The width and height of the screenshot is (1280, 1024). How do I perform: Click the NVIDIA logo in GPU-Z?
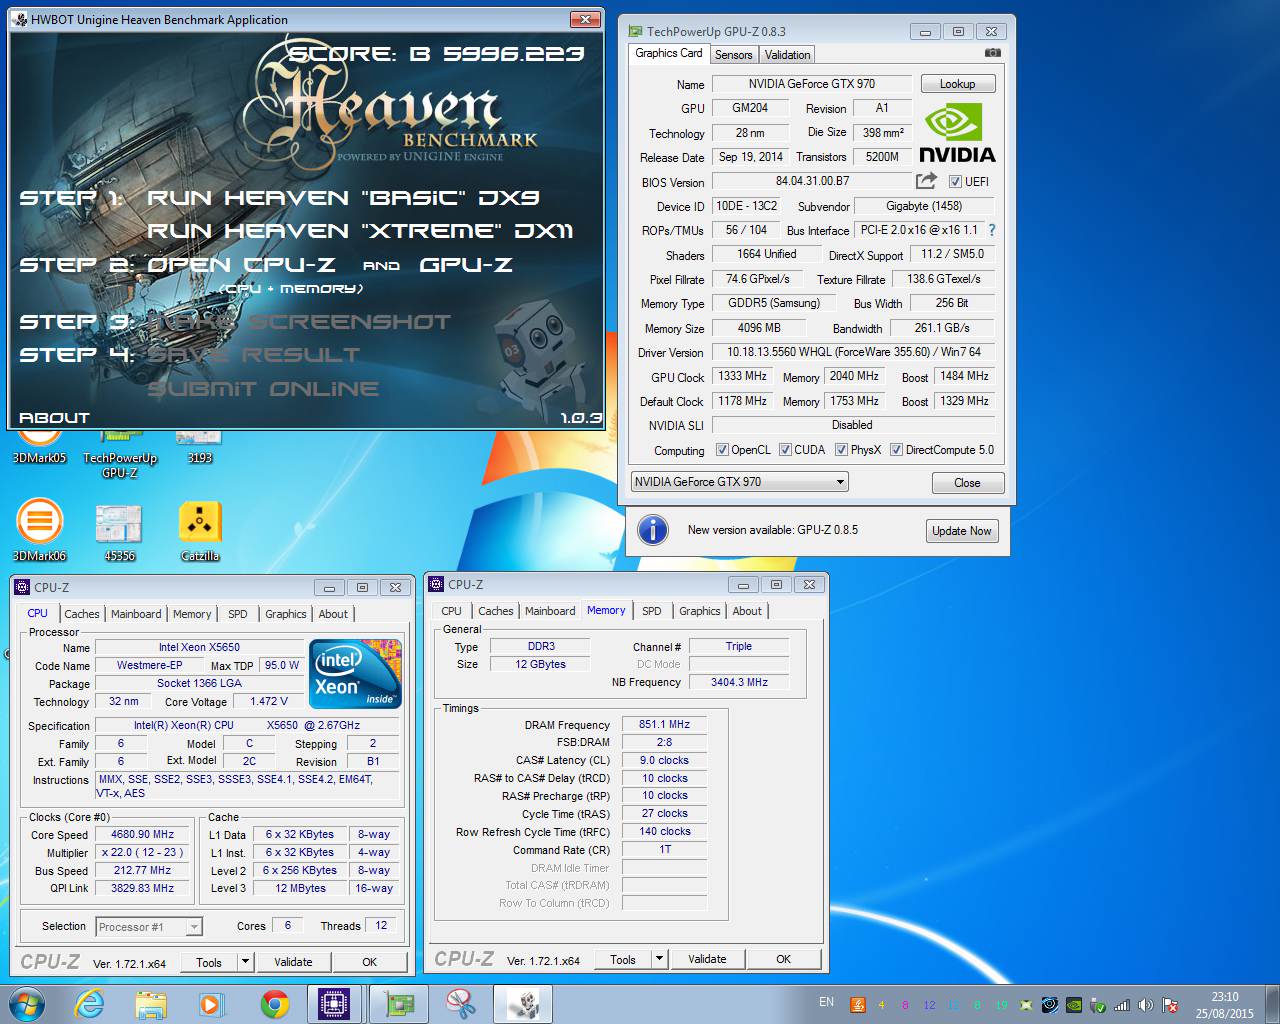pos(957,133)
